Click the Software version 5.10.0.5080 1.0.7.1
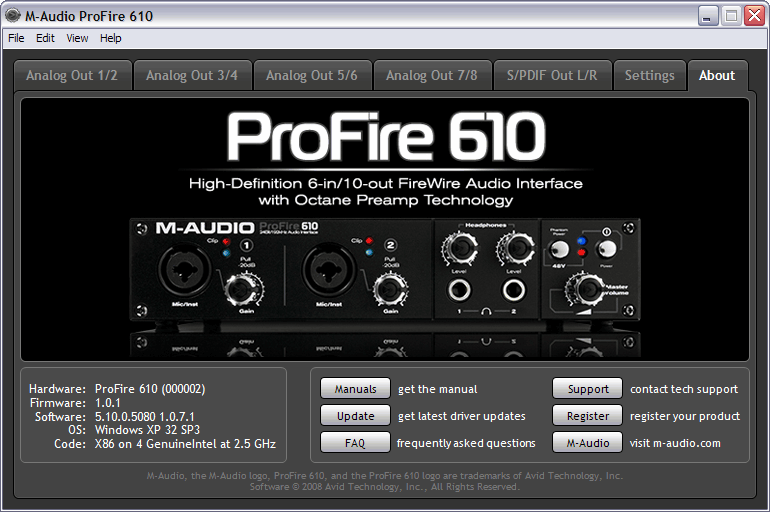The height and width of the screenshot is (512, 770). (145, 417)
